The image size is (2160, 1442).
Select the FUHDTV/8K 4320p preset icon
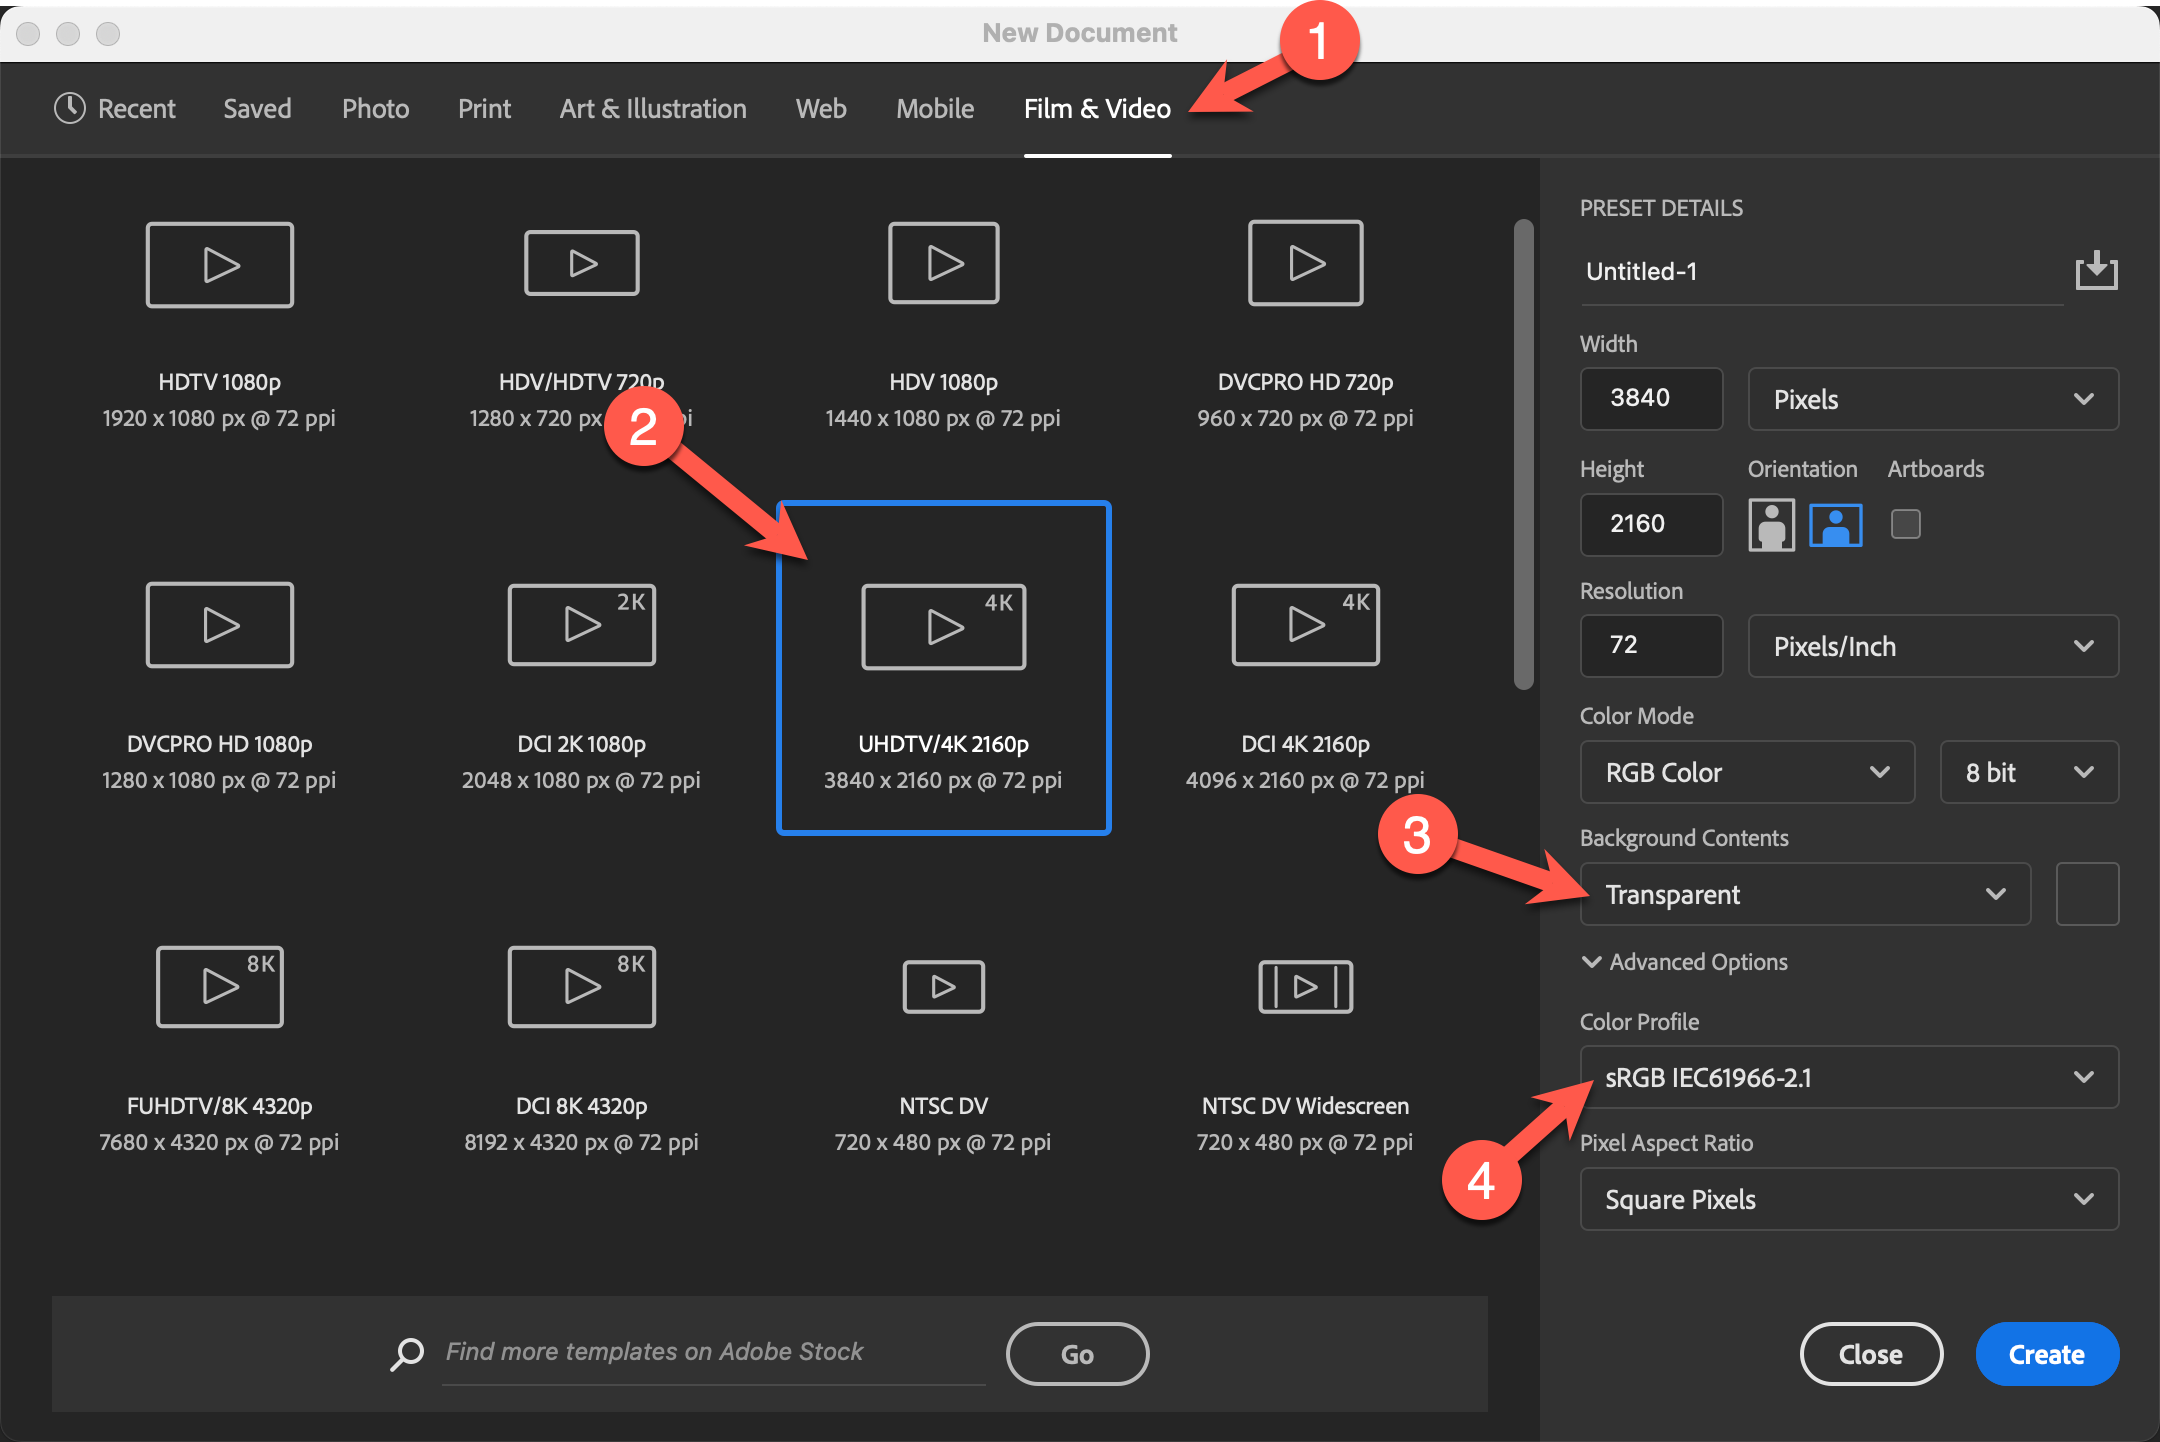click(x=219, y=987)
